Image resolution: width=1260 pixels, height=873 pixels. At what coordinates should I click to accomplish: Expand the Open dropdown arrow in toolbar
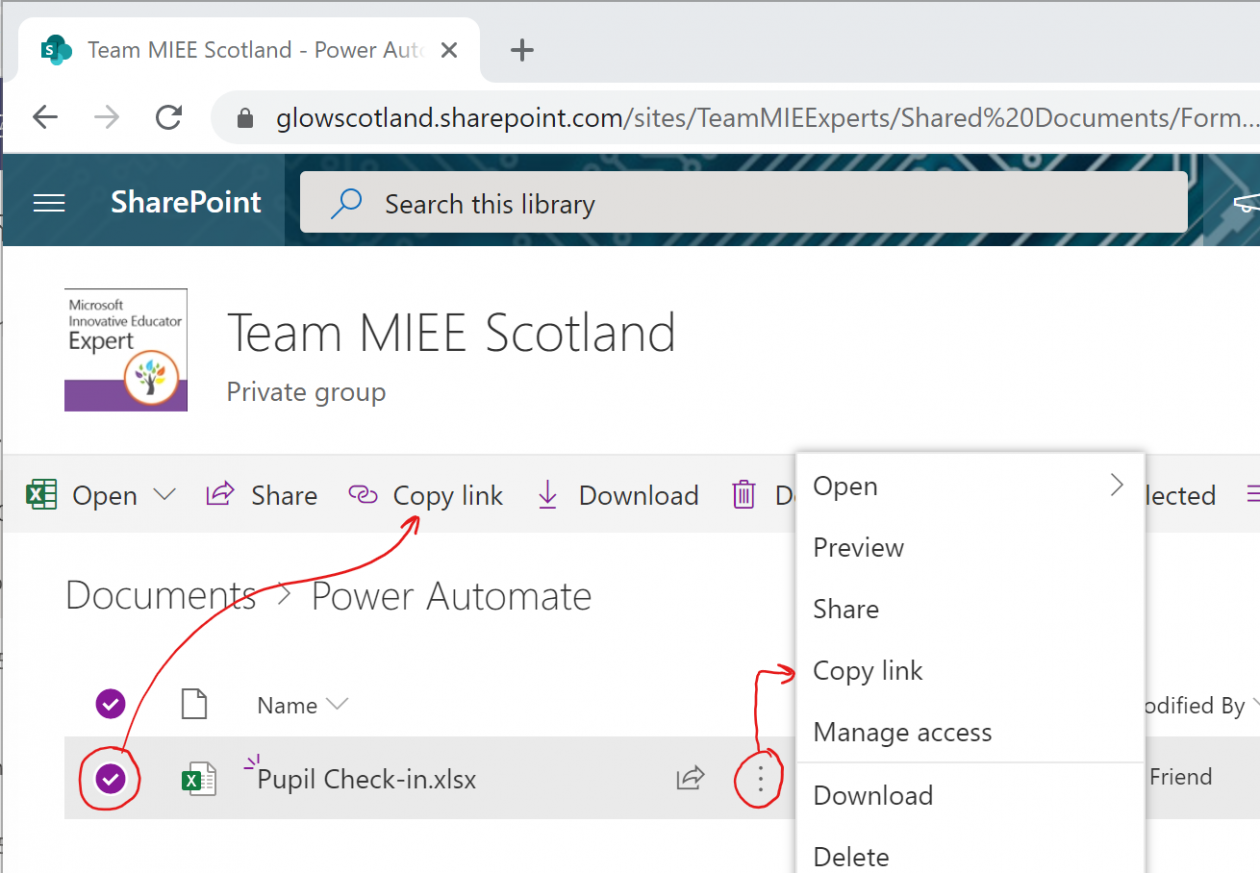click(164, 494)
